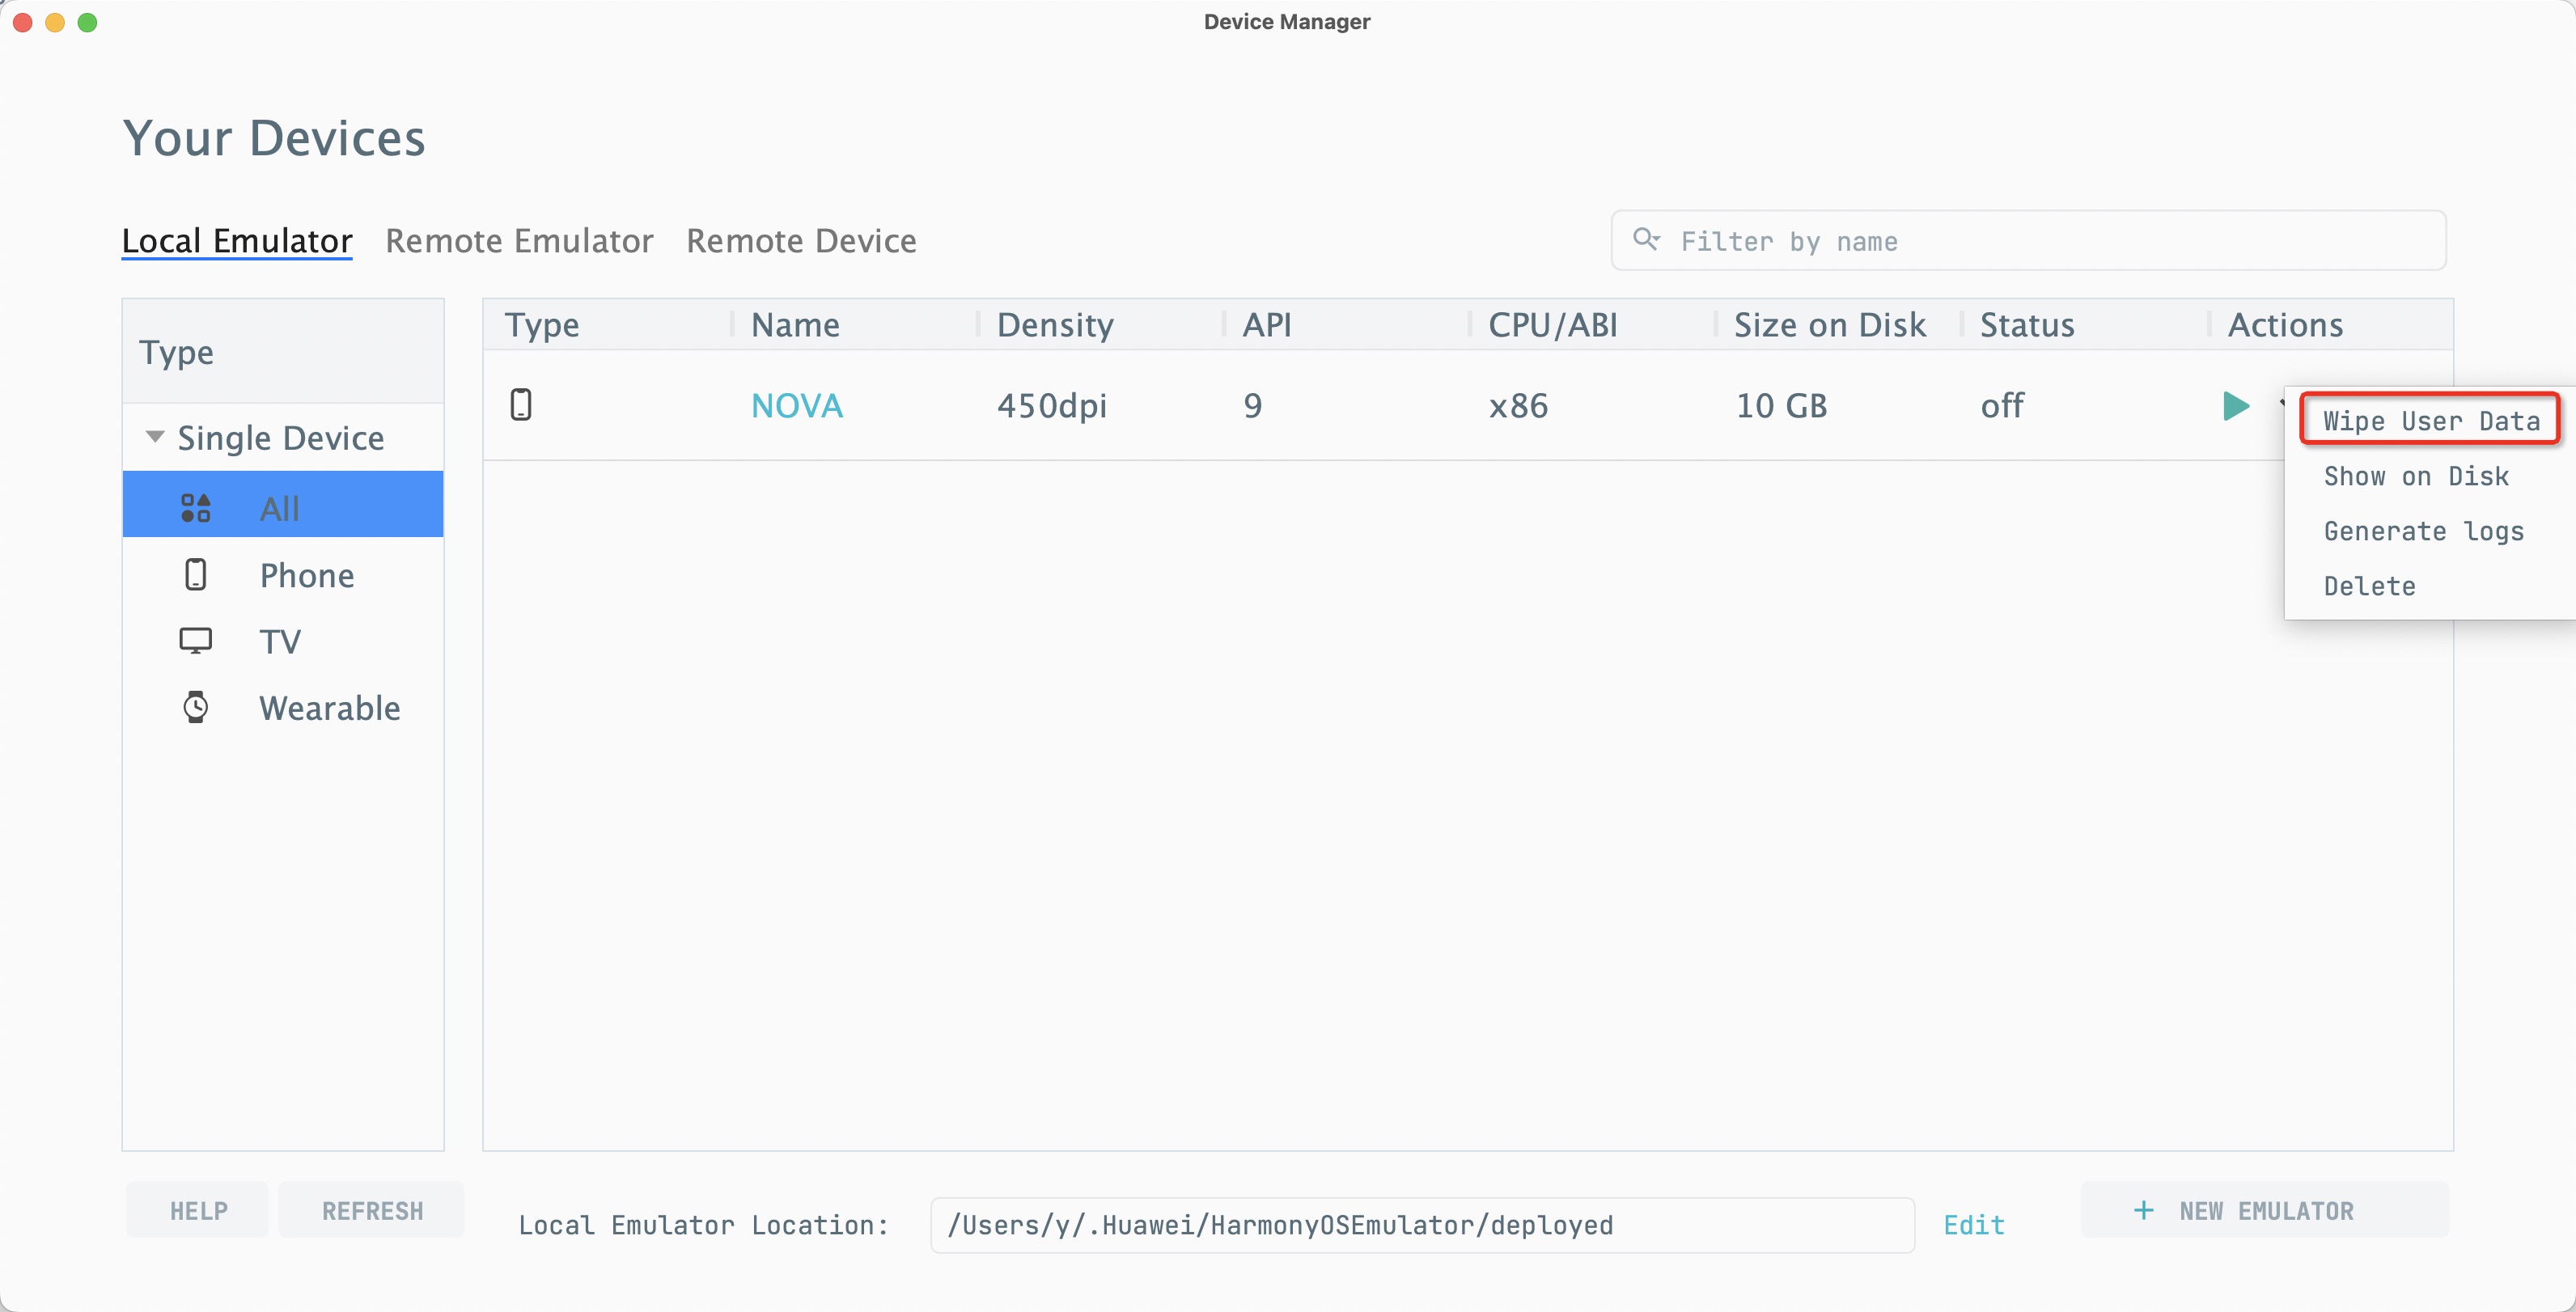Maximize the Device Manager window
This screenshot has width=2576, height=1312.
[88, 22]
